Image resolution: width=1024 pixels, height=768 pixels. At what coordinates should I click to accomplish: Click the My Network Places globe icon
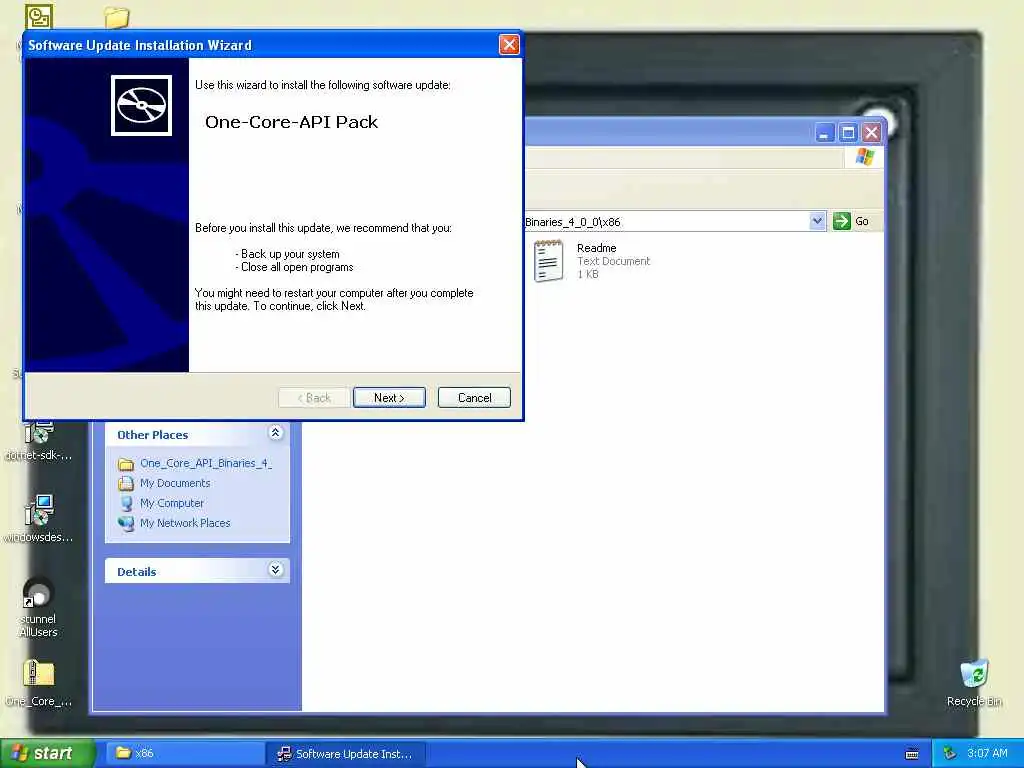click(x=126, y=523)
